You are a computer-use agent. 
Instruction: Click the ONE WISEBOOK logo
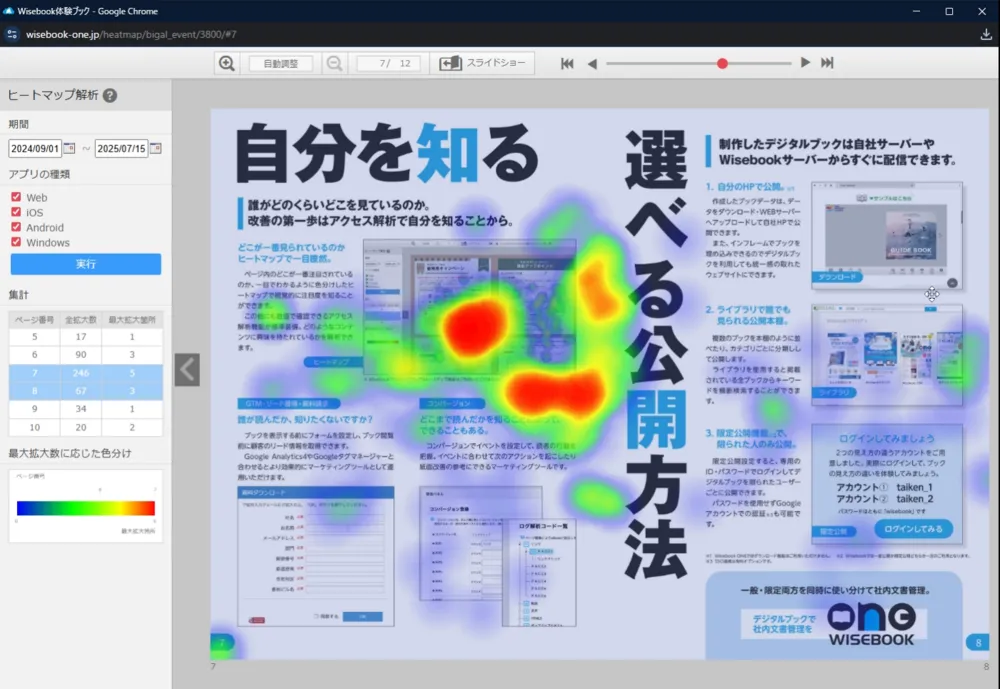click(x=871, y=624)
